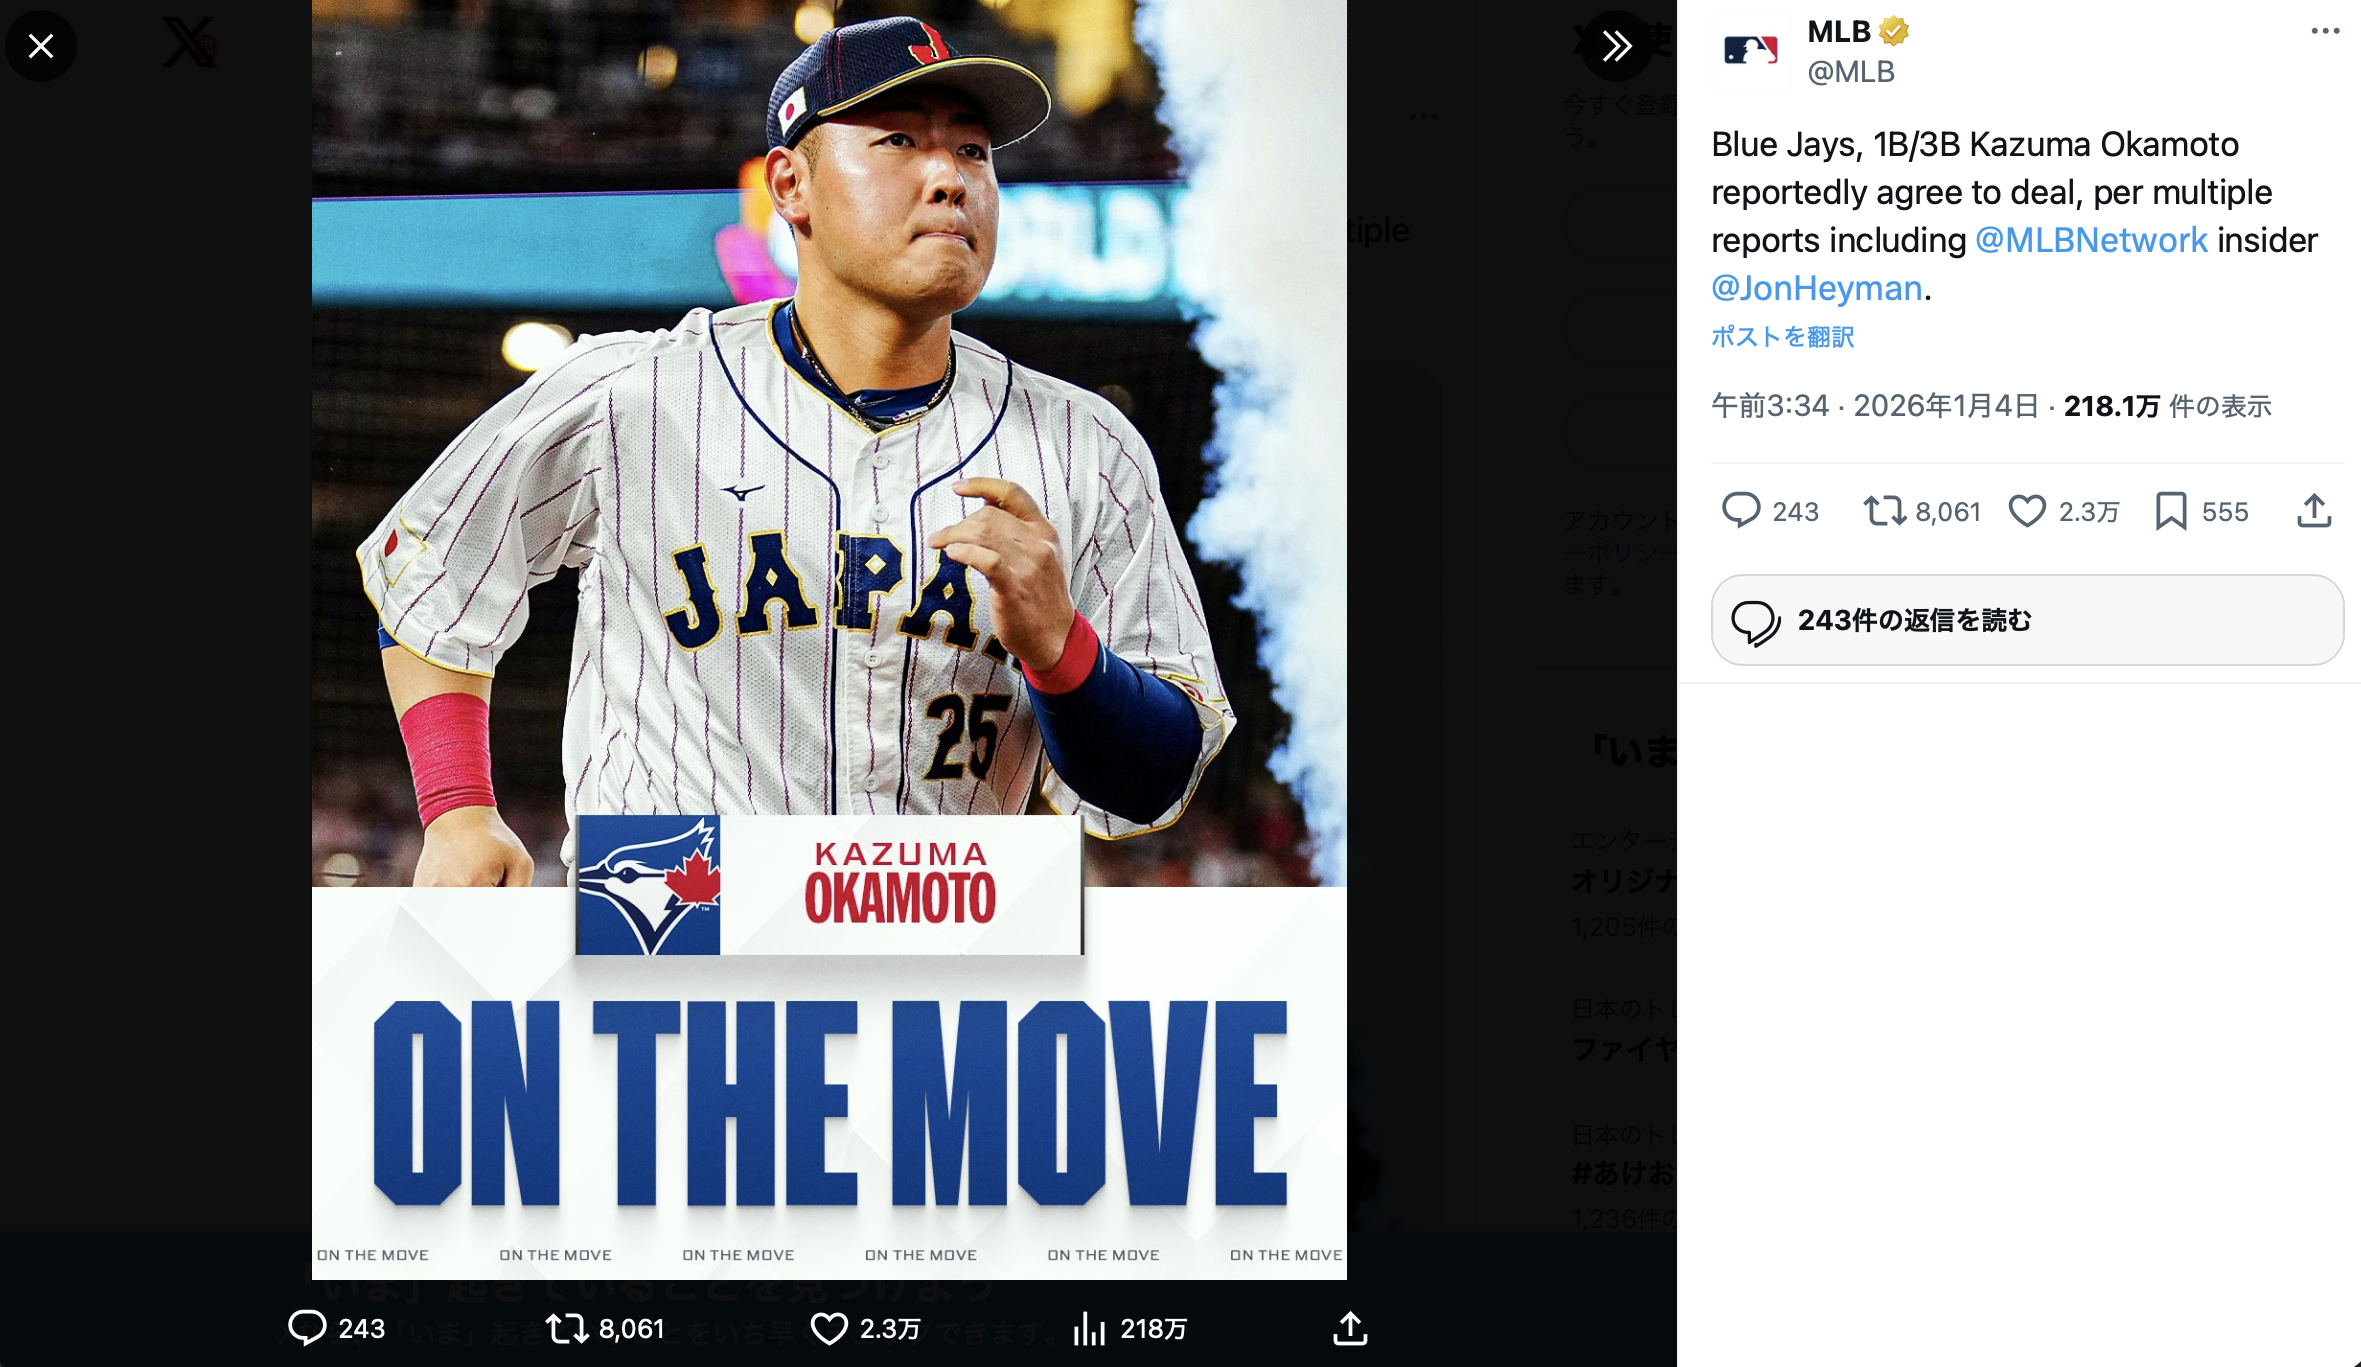Bookmark the post showing 555 saves
The width and height of the screenshot is (2361, 1367).
(2170, 511)
